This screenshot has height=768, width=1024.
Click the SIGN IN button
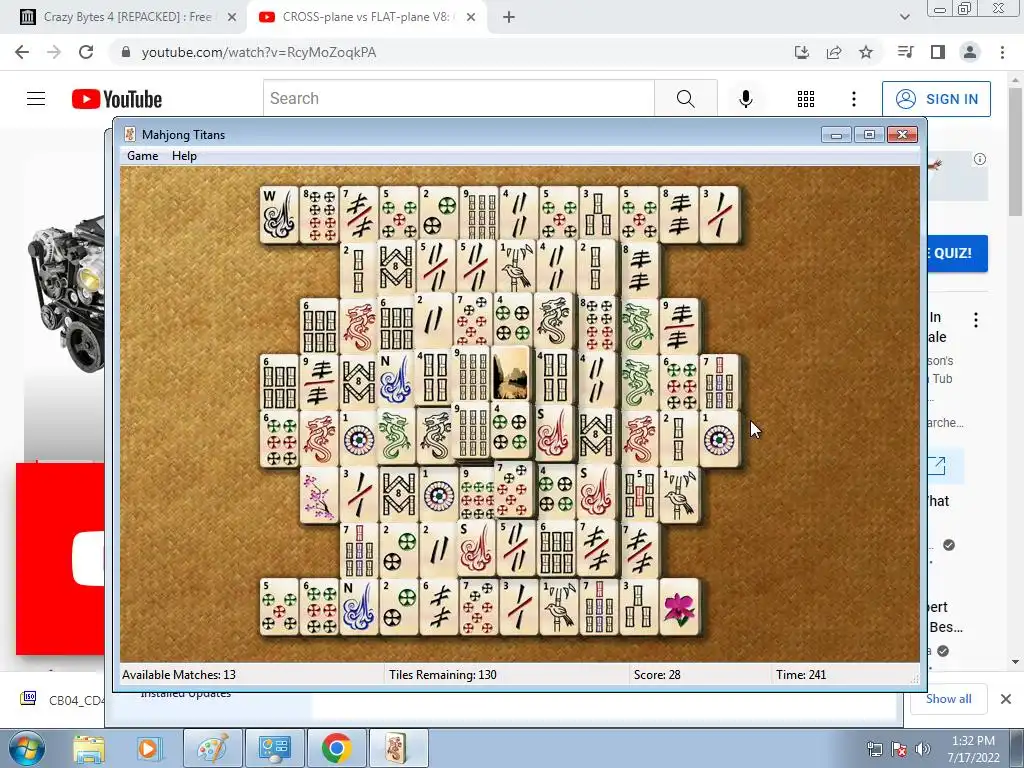(936, 99)
